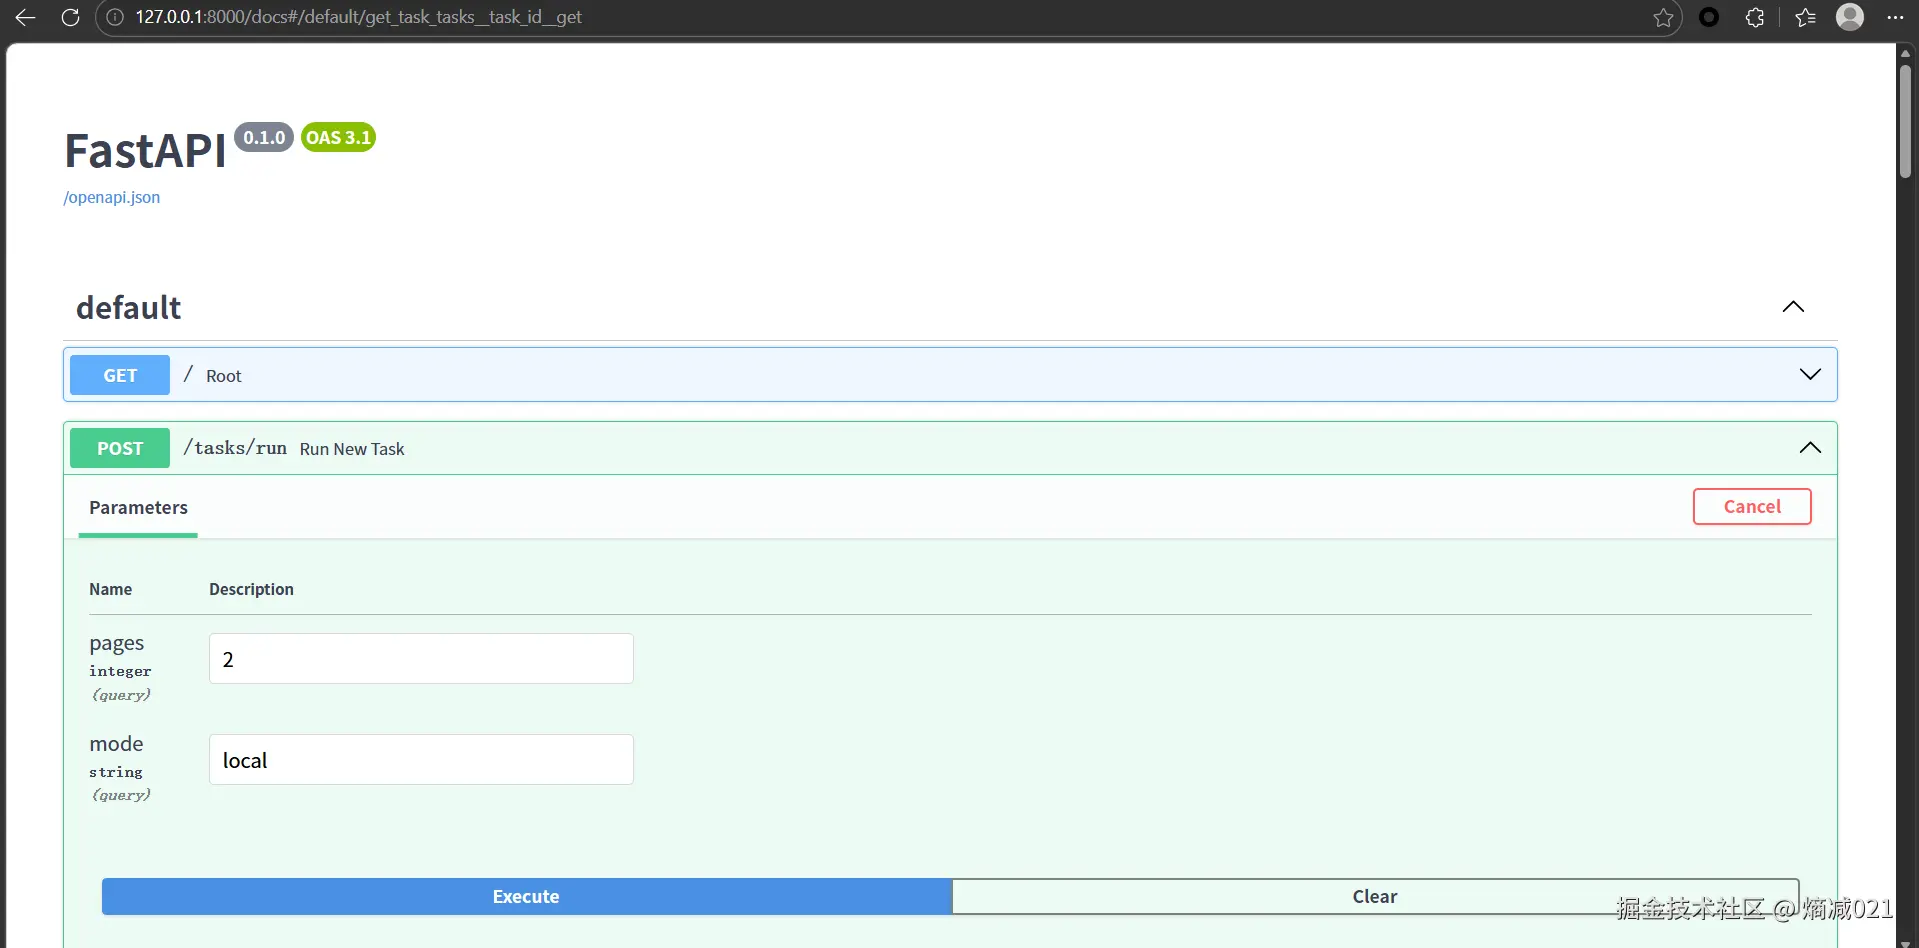Screen dimensions: 1919x948
Task: Click the default section heading
Action: [129, 307]
